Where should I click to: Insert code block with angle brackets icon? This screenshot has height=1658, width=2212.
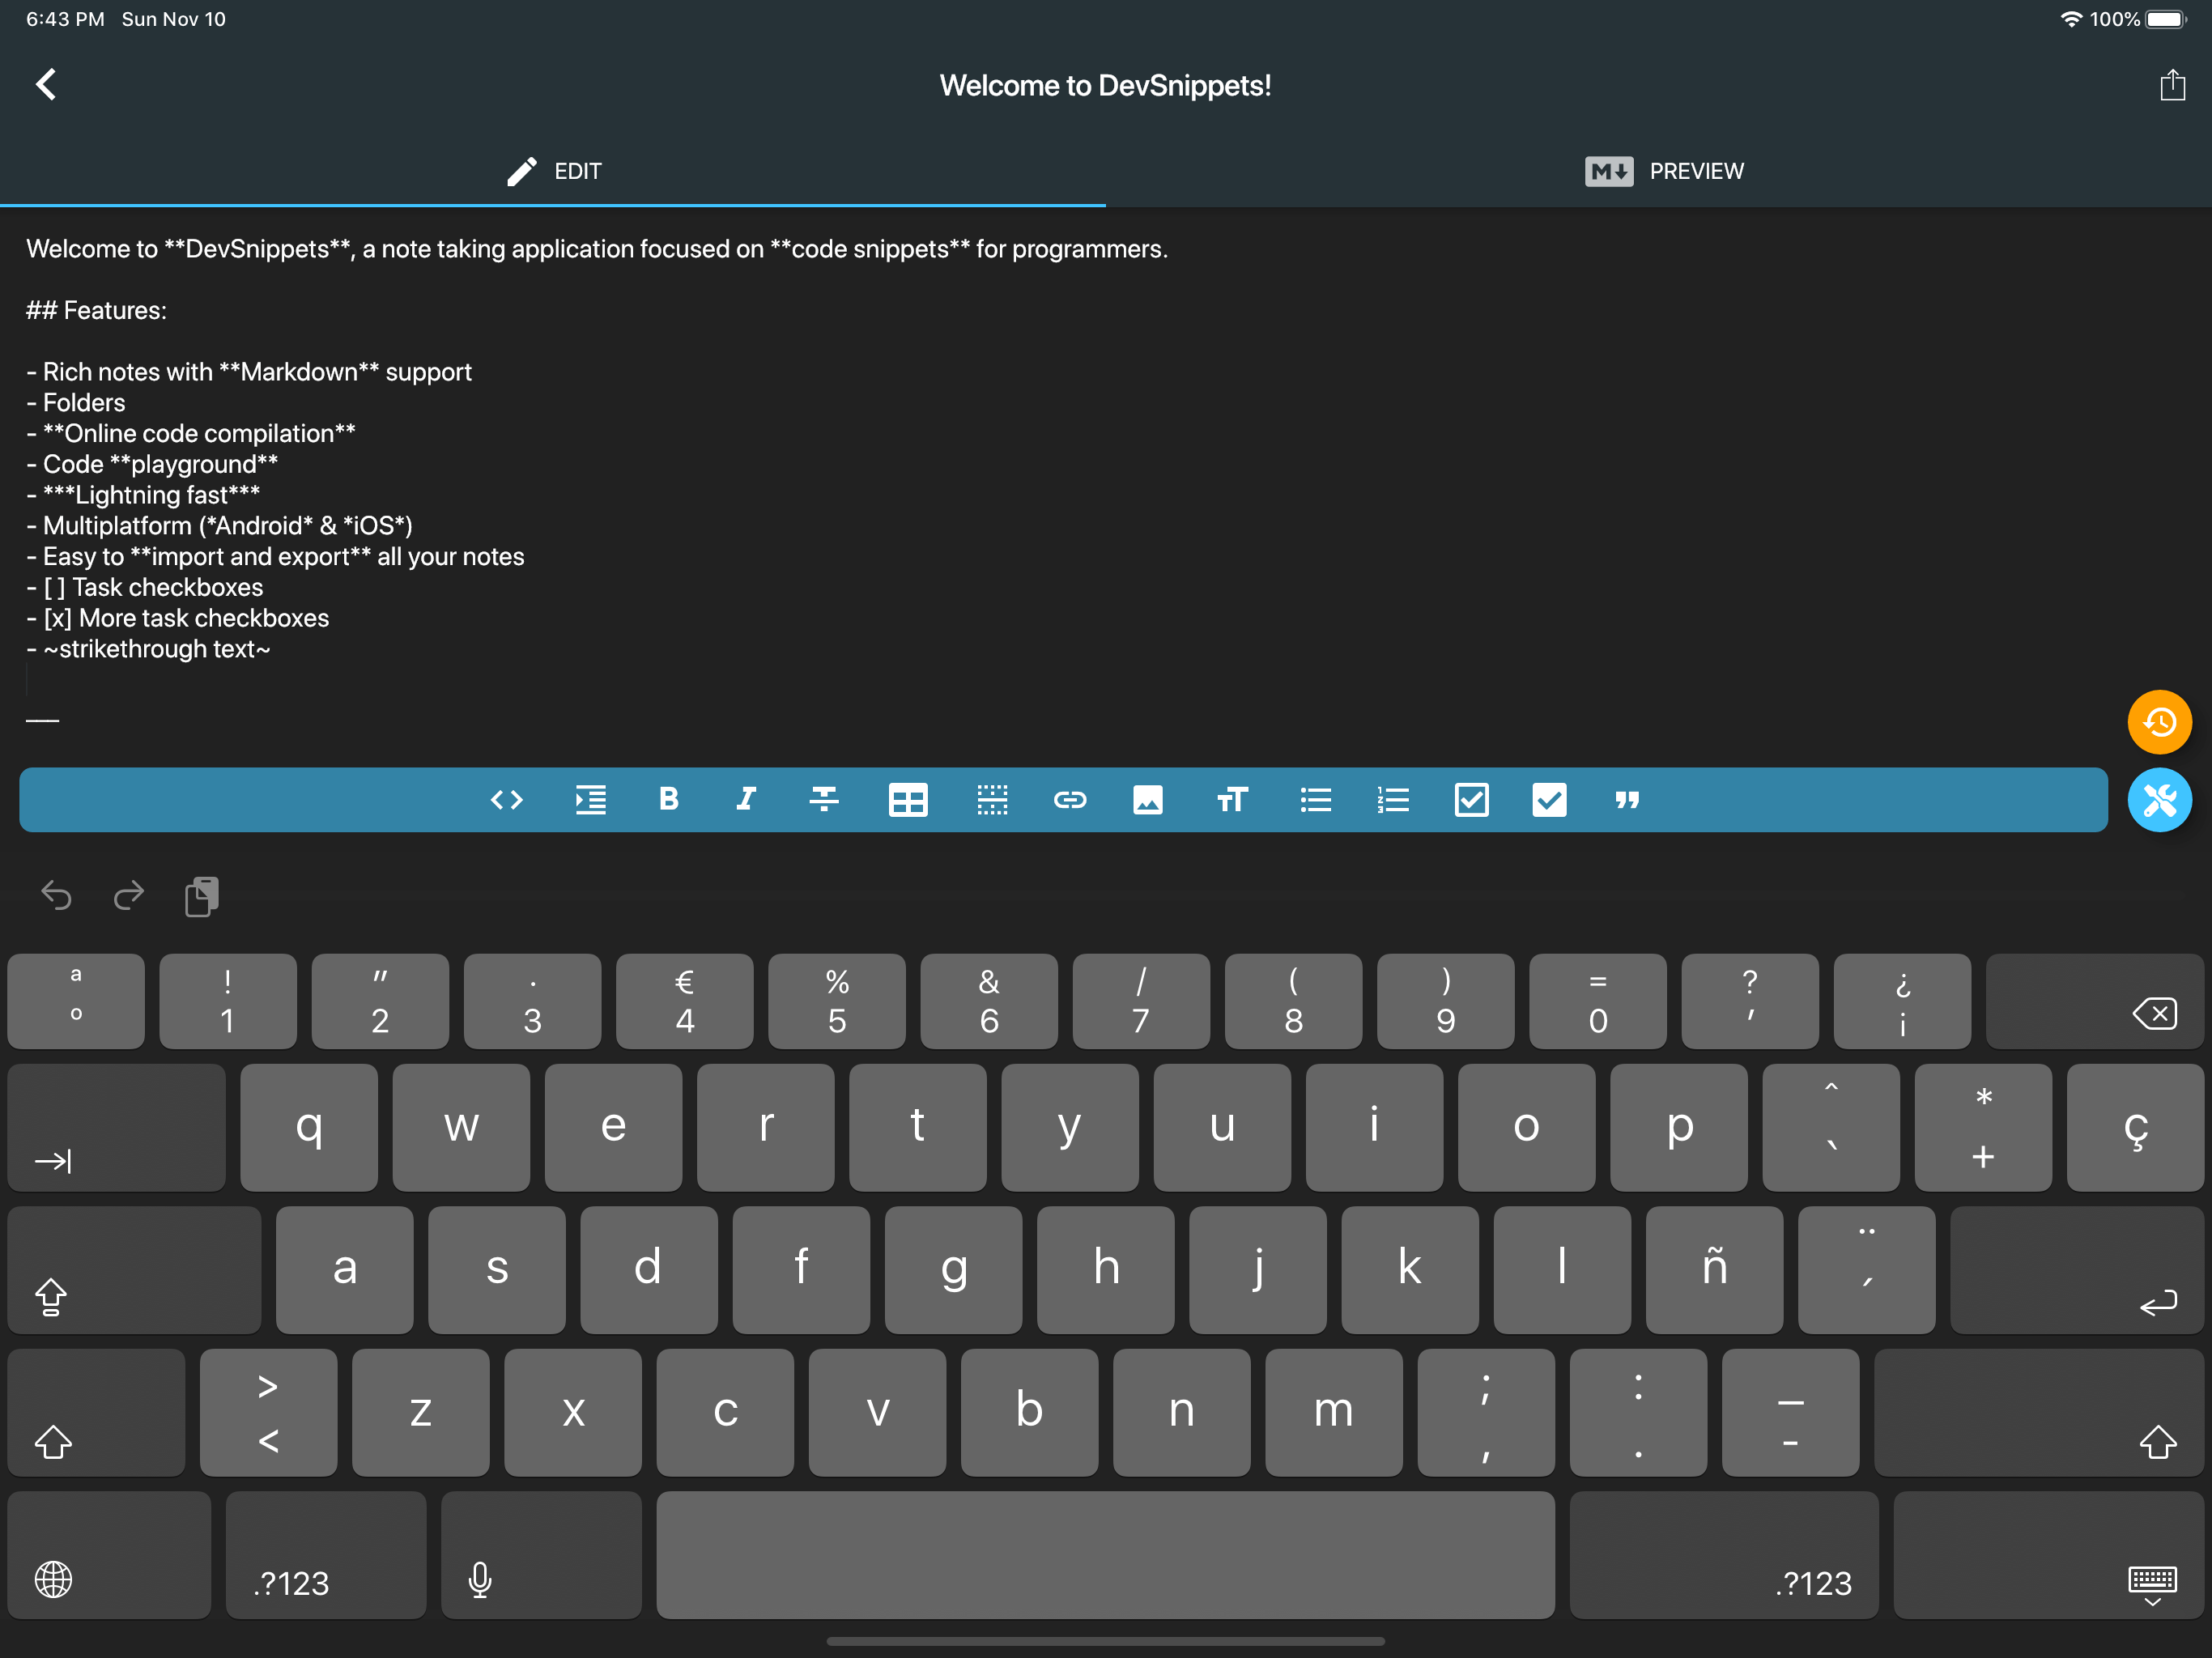coord(506,800)
